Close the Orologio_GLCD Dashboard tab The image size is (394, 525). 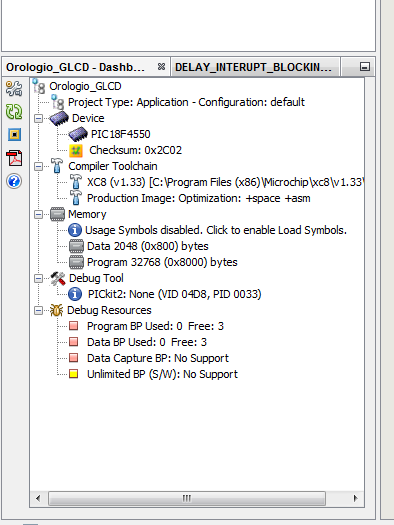point(161,67)
